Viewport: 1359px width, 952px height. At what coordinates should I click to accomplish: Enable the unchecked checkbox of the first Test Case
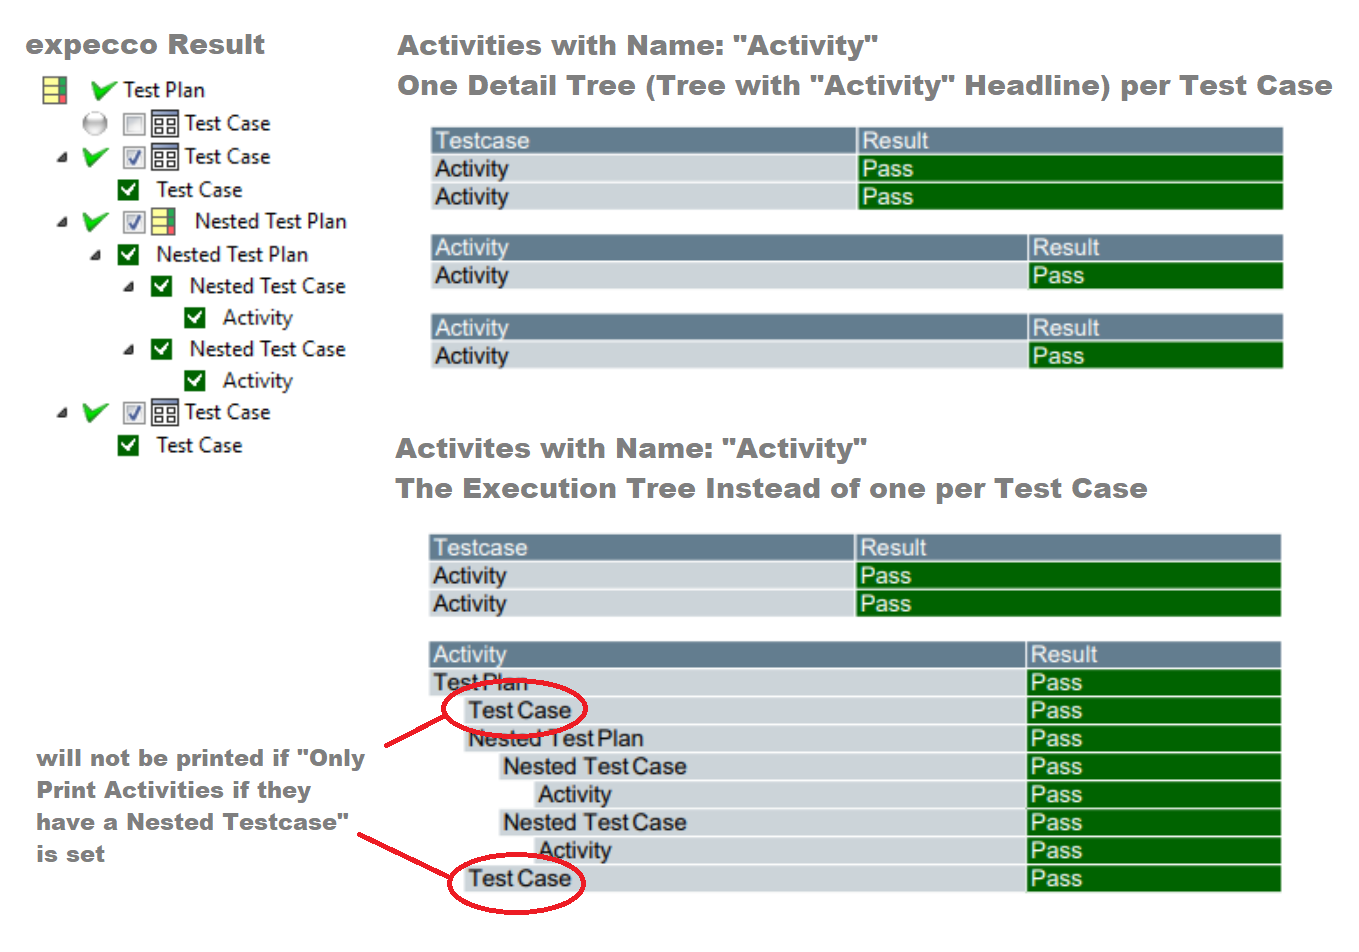[x=134, y=124]
